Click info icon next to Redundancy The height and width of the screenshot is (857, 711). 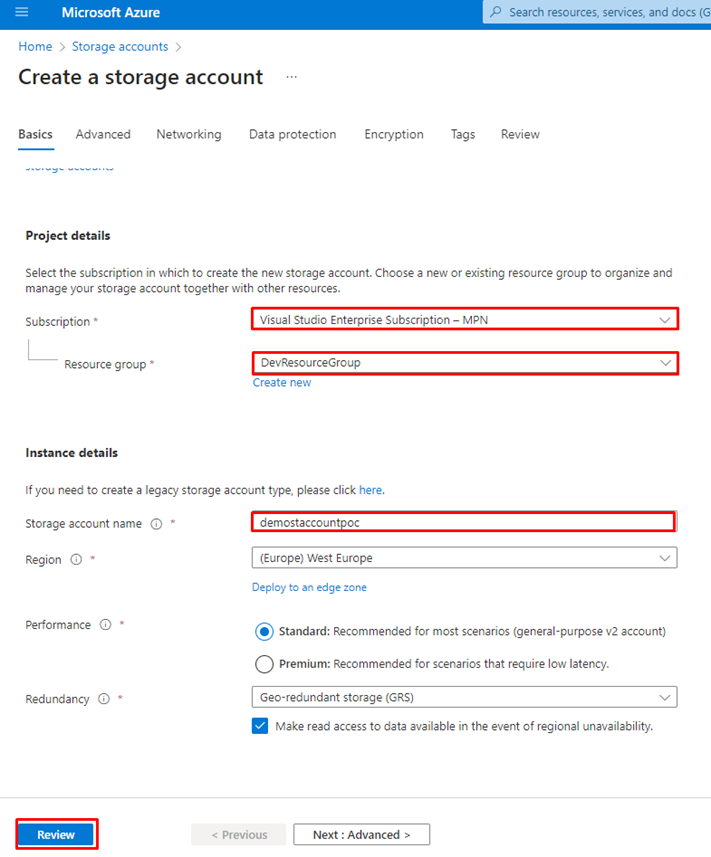[104, 699]
